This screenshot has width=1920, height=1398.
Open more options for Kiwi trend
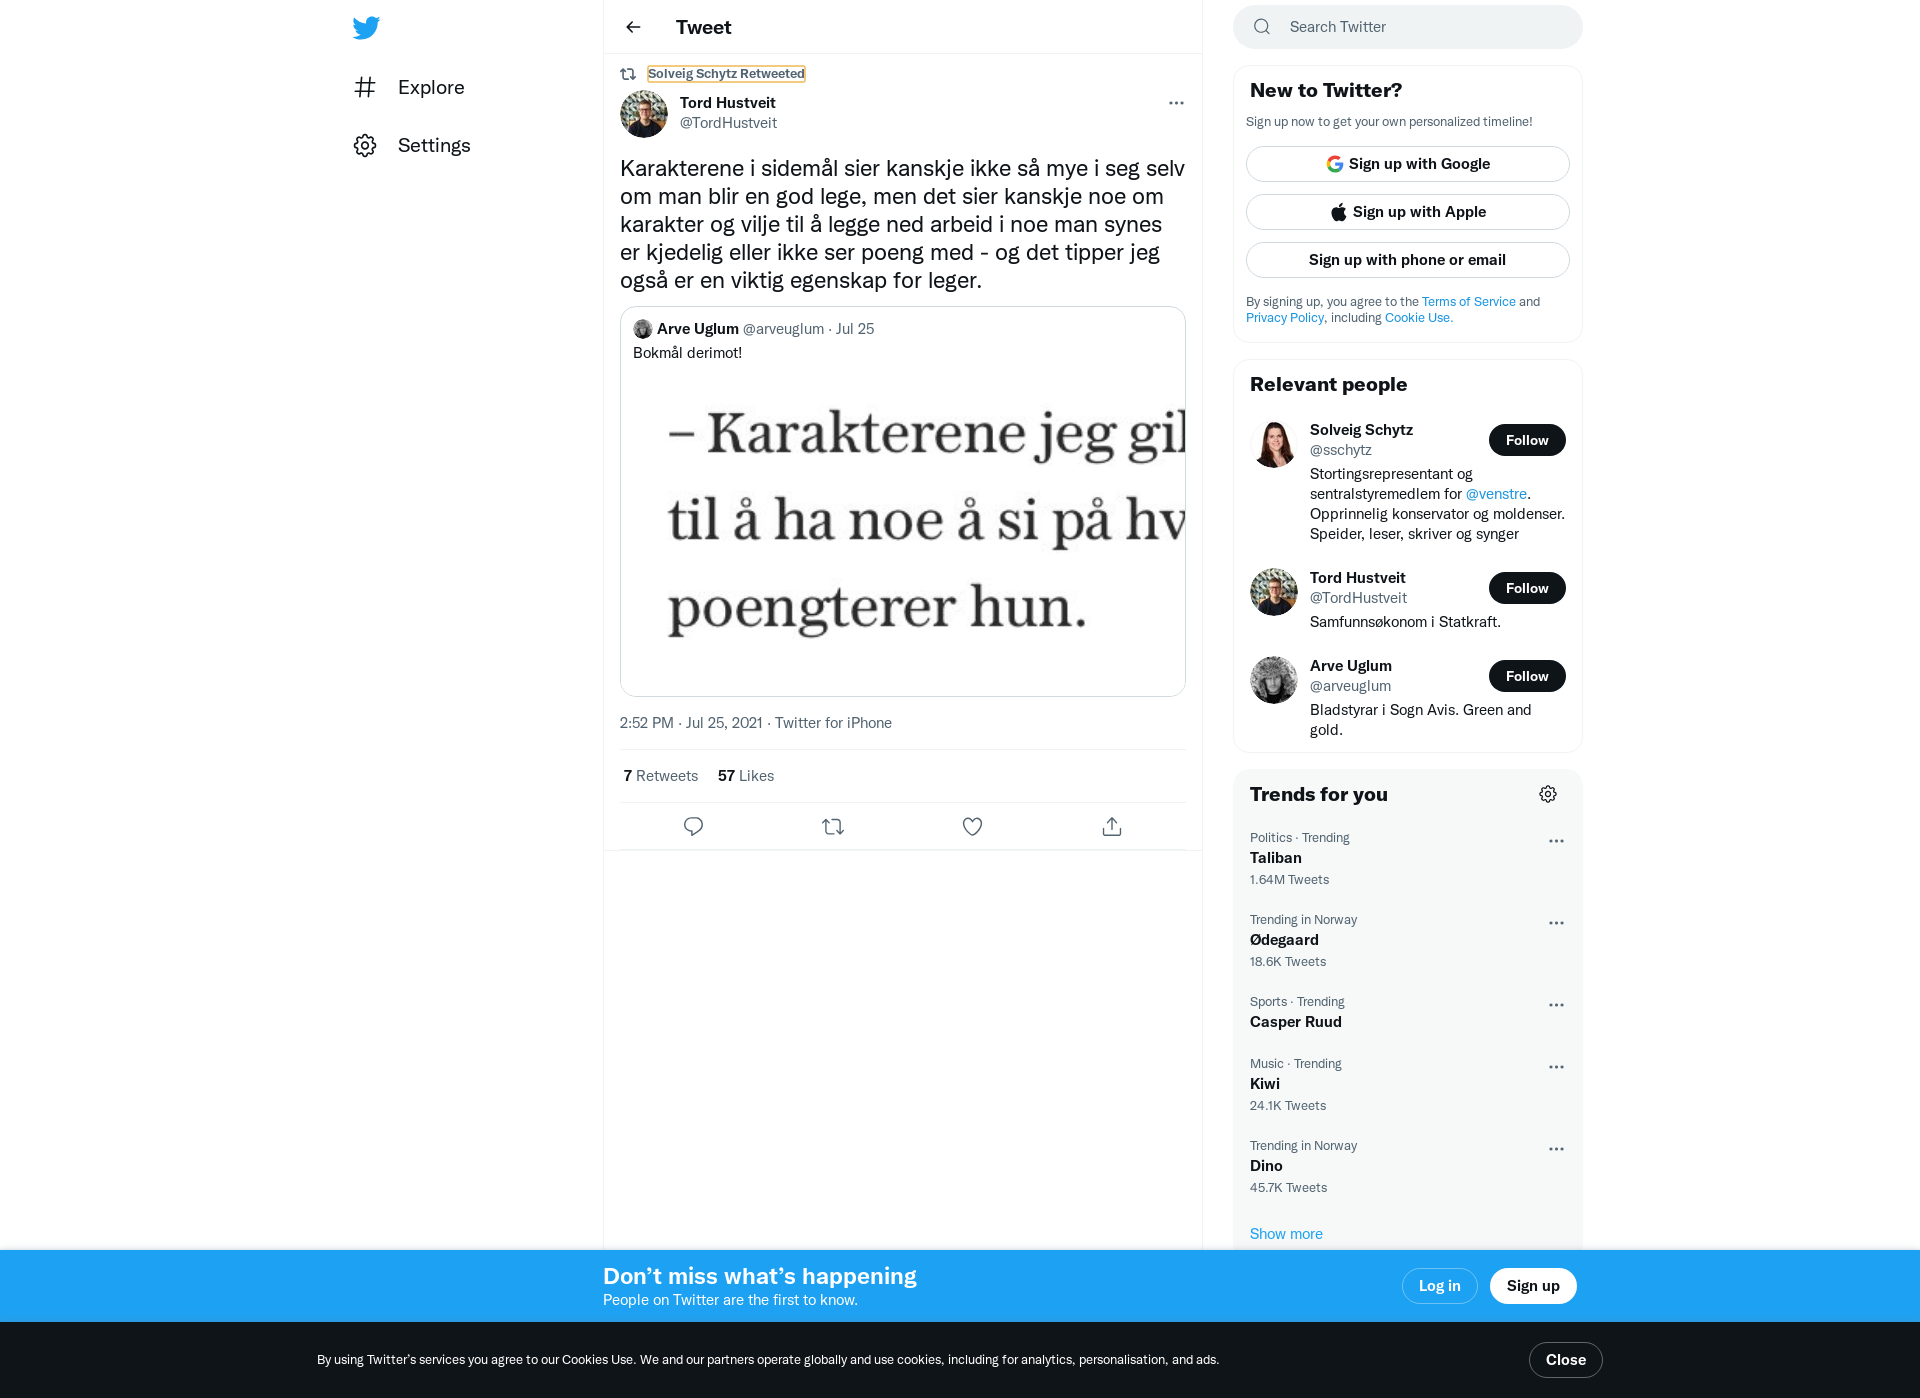point(1556,1067)
